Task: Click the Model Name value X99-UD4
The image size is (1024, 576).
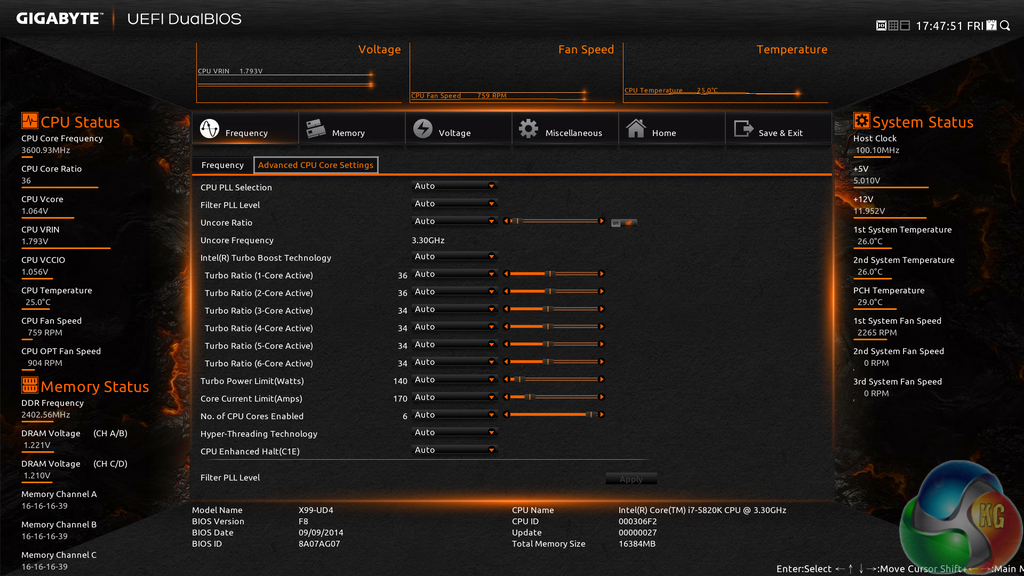Action: tap(316, 510)
